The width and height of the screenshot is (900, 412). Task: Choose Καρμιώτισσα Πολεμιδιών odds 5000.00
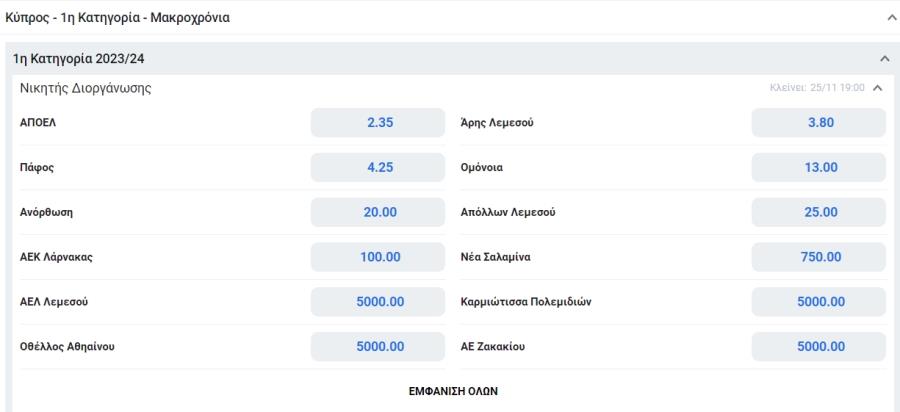pos(818,302)
